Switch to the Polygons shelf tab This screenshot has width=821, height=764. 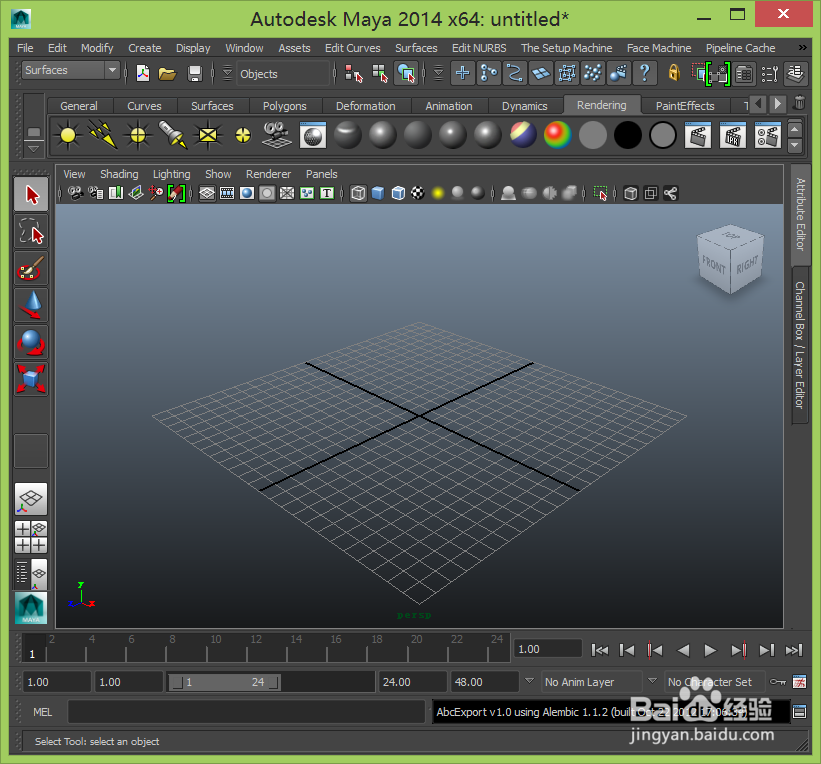point(284,106)
